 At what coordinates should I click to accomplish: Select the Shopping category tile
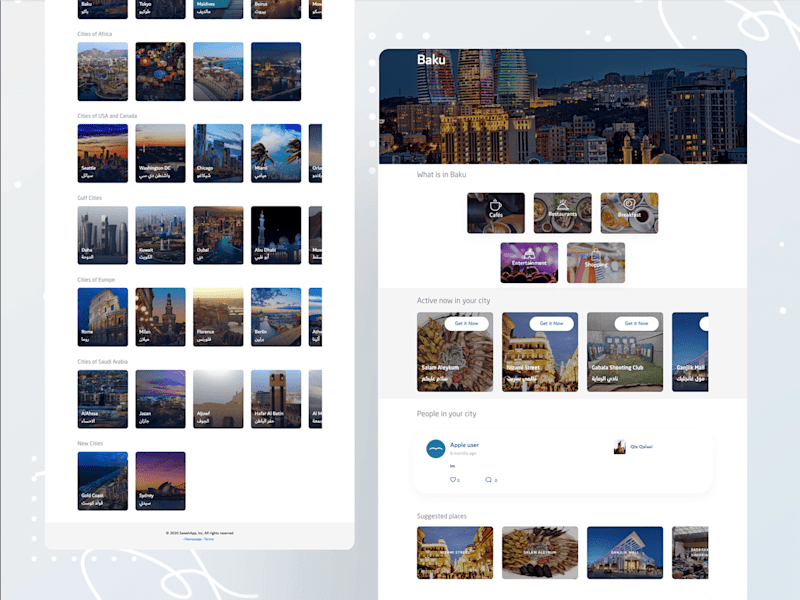(596, 263)
